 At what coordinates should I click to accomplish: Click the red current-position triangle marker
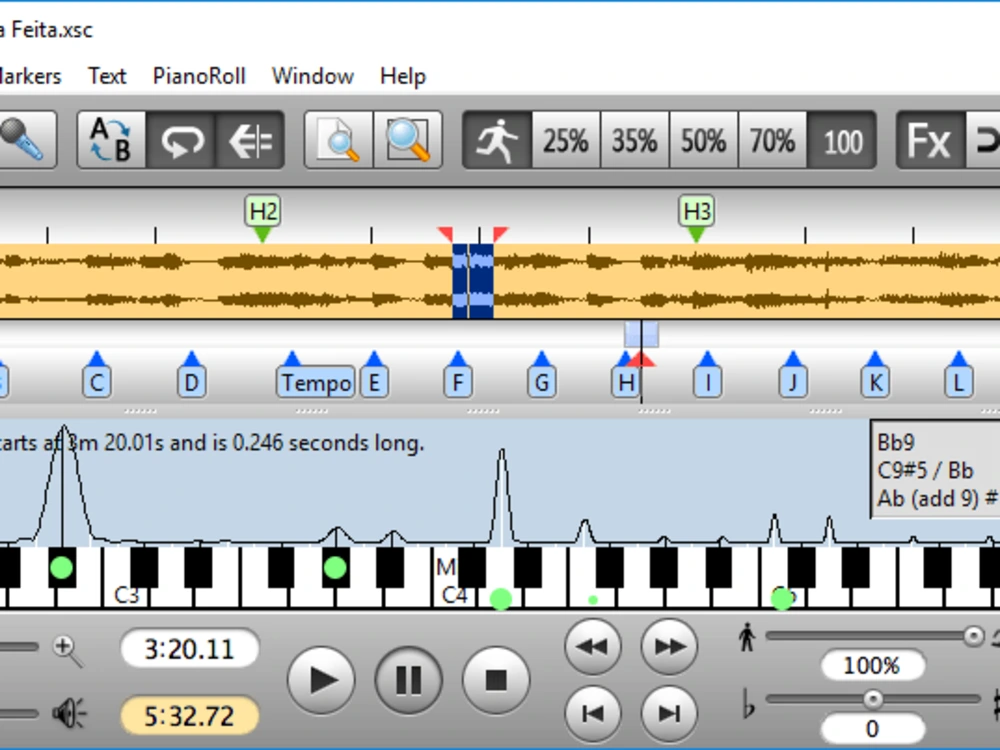click(x=641, y=360)
